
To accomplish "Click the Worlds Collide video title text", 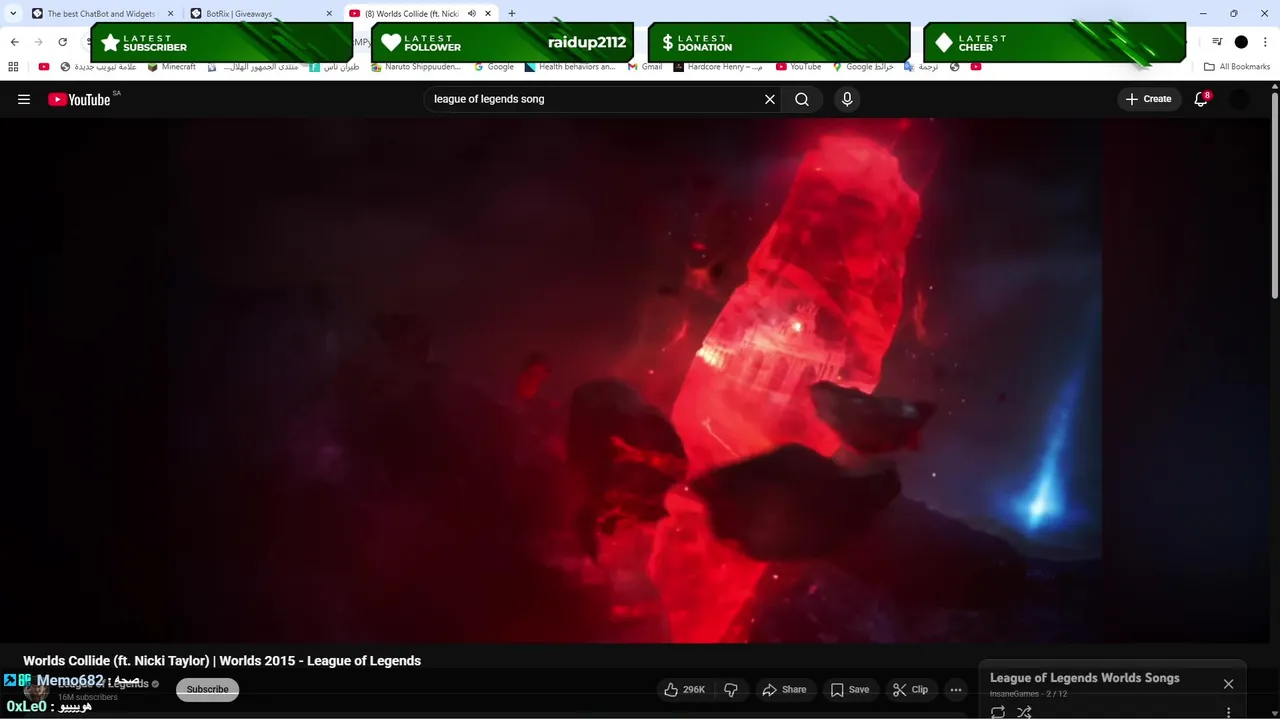I will pyautogui.click(x=222, y=661).
